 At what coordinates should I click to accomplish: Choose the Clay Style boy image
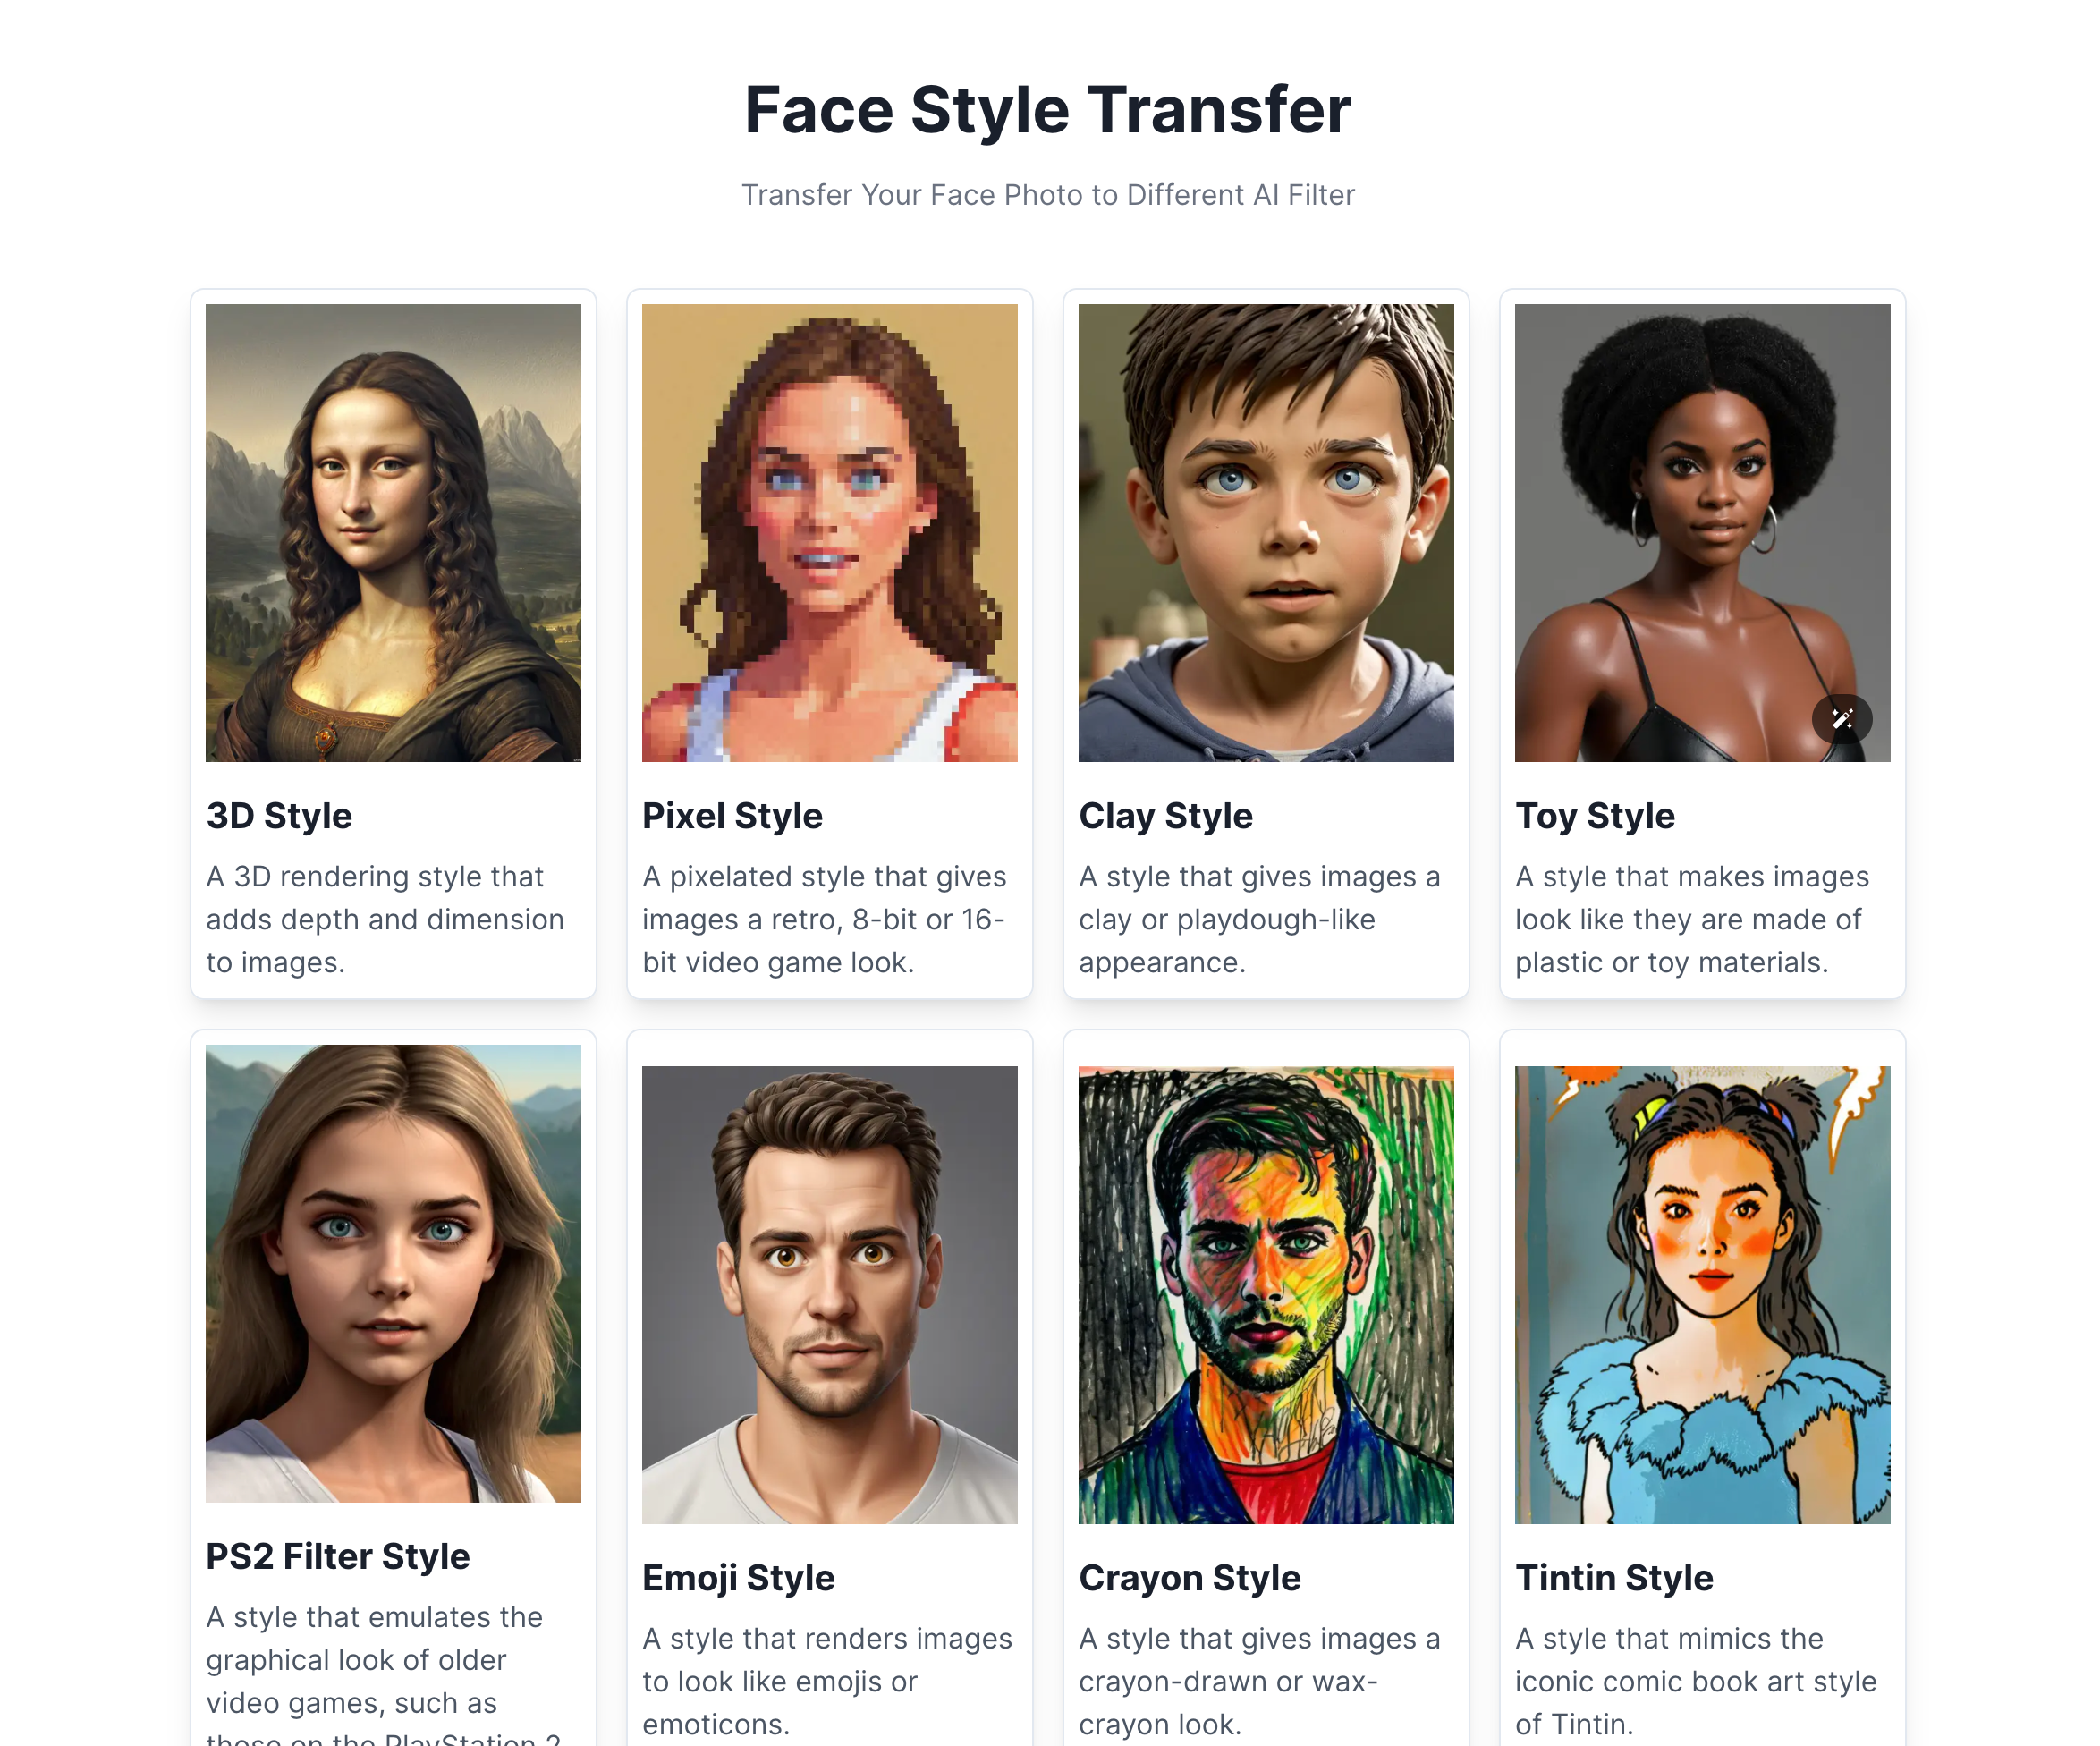tap(1266, 533)
